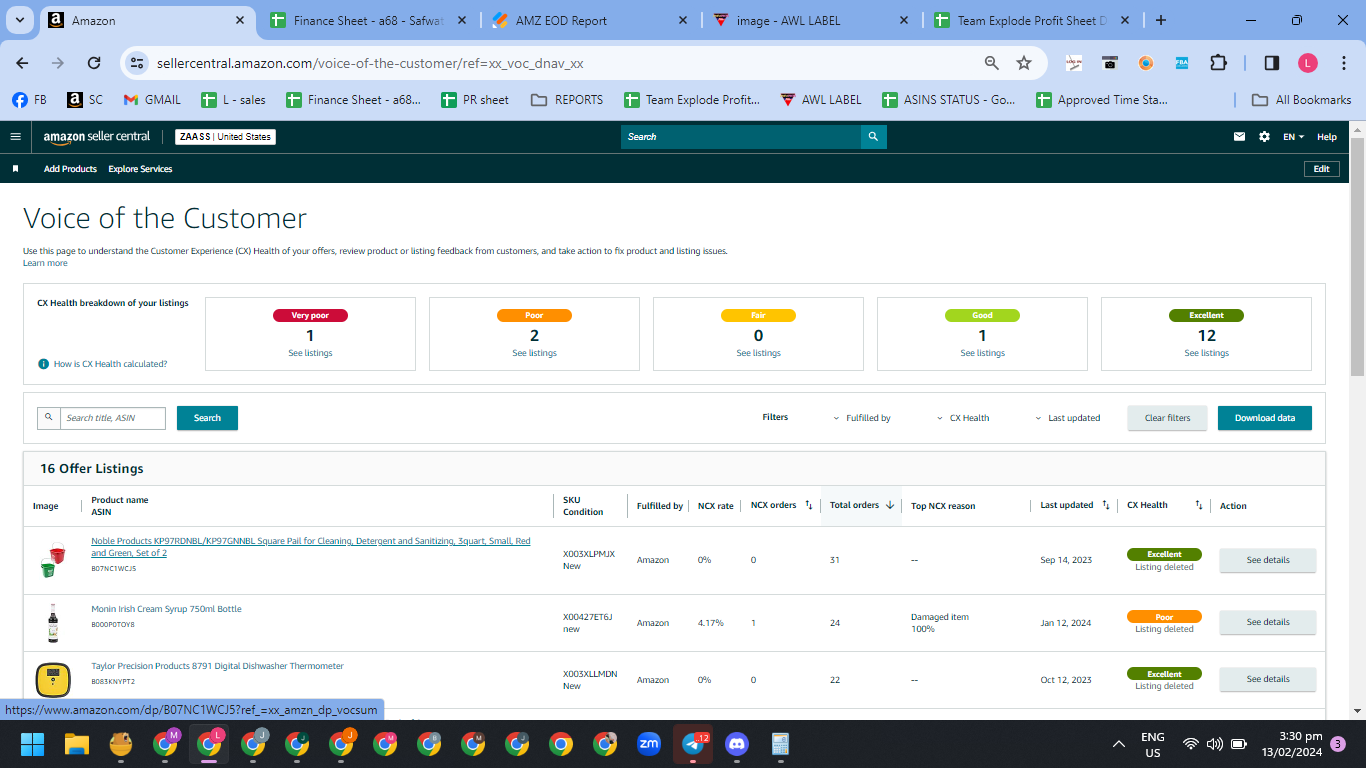Click the Edit button in the navigation bar
1366x768 pixels.
(1321, 169)
